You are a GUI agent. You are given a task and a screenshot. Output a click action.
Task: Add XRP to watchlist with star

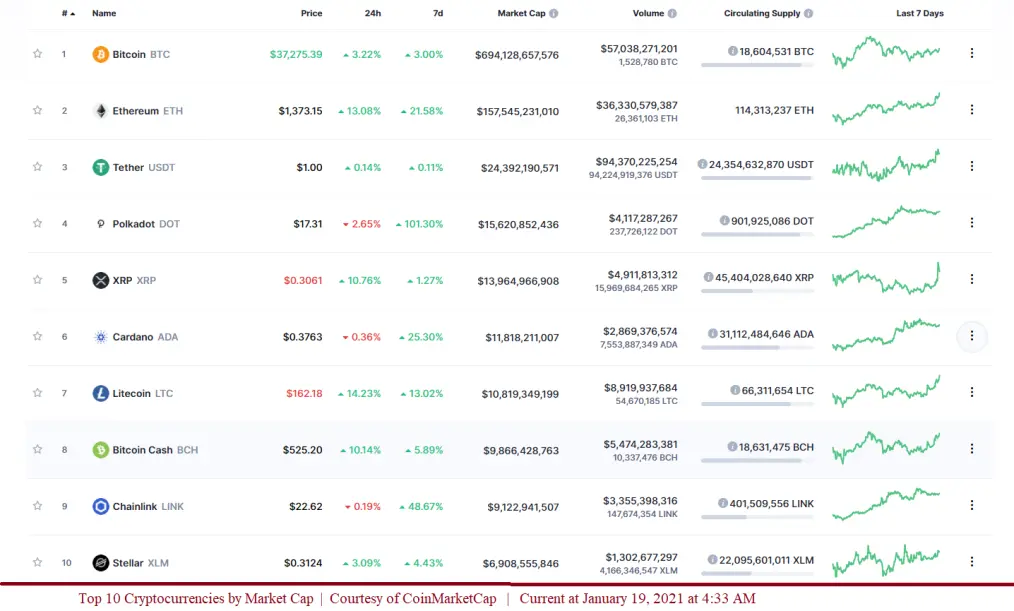click(38, 279)
